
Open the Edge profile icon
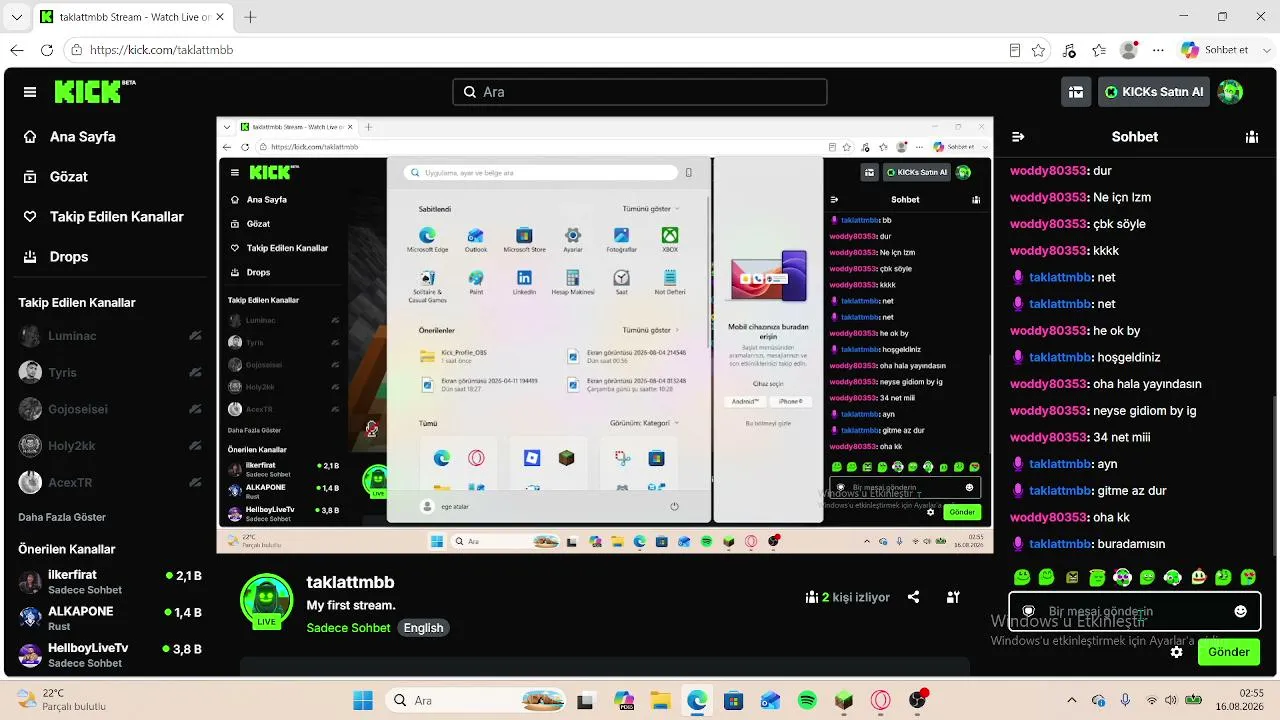tap(1129, 50)
